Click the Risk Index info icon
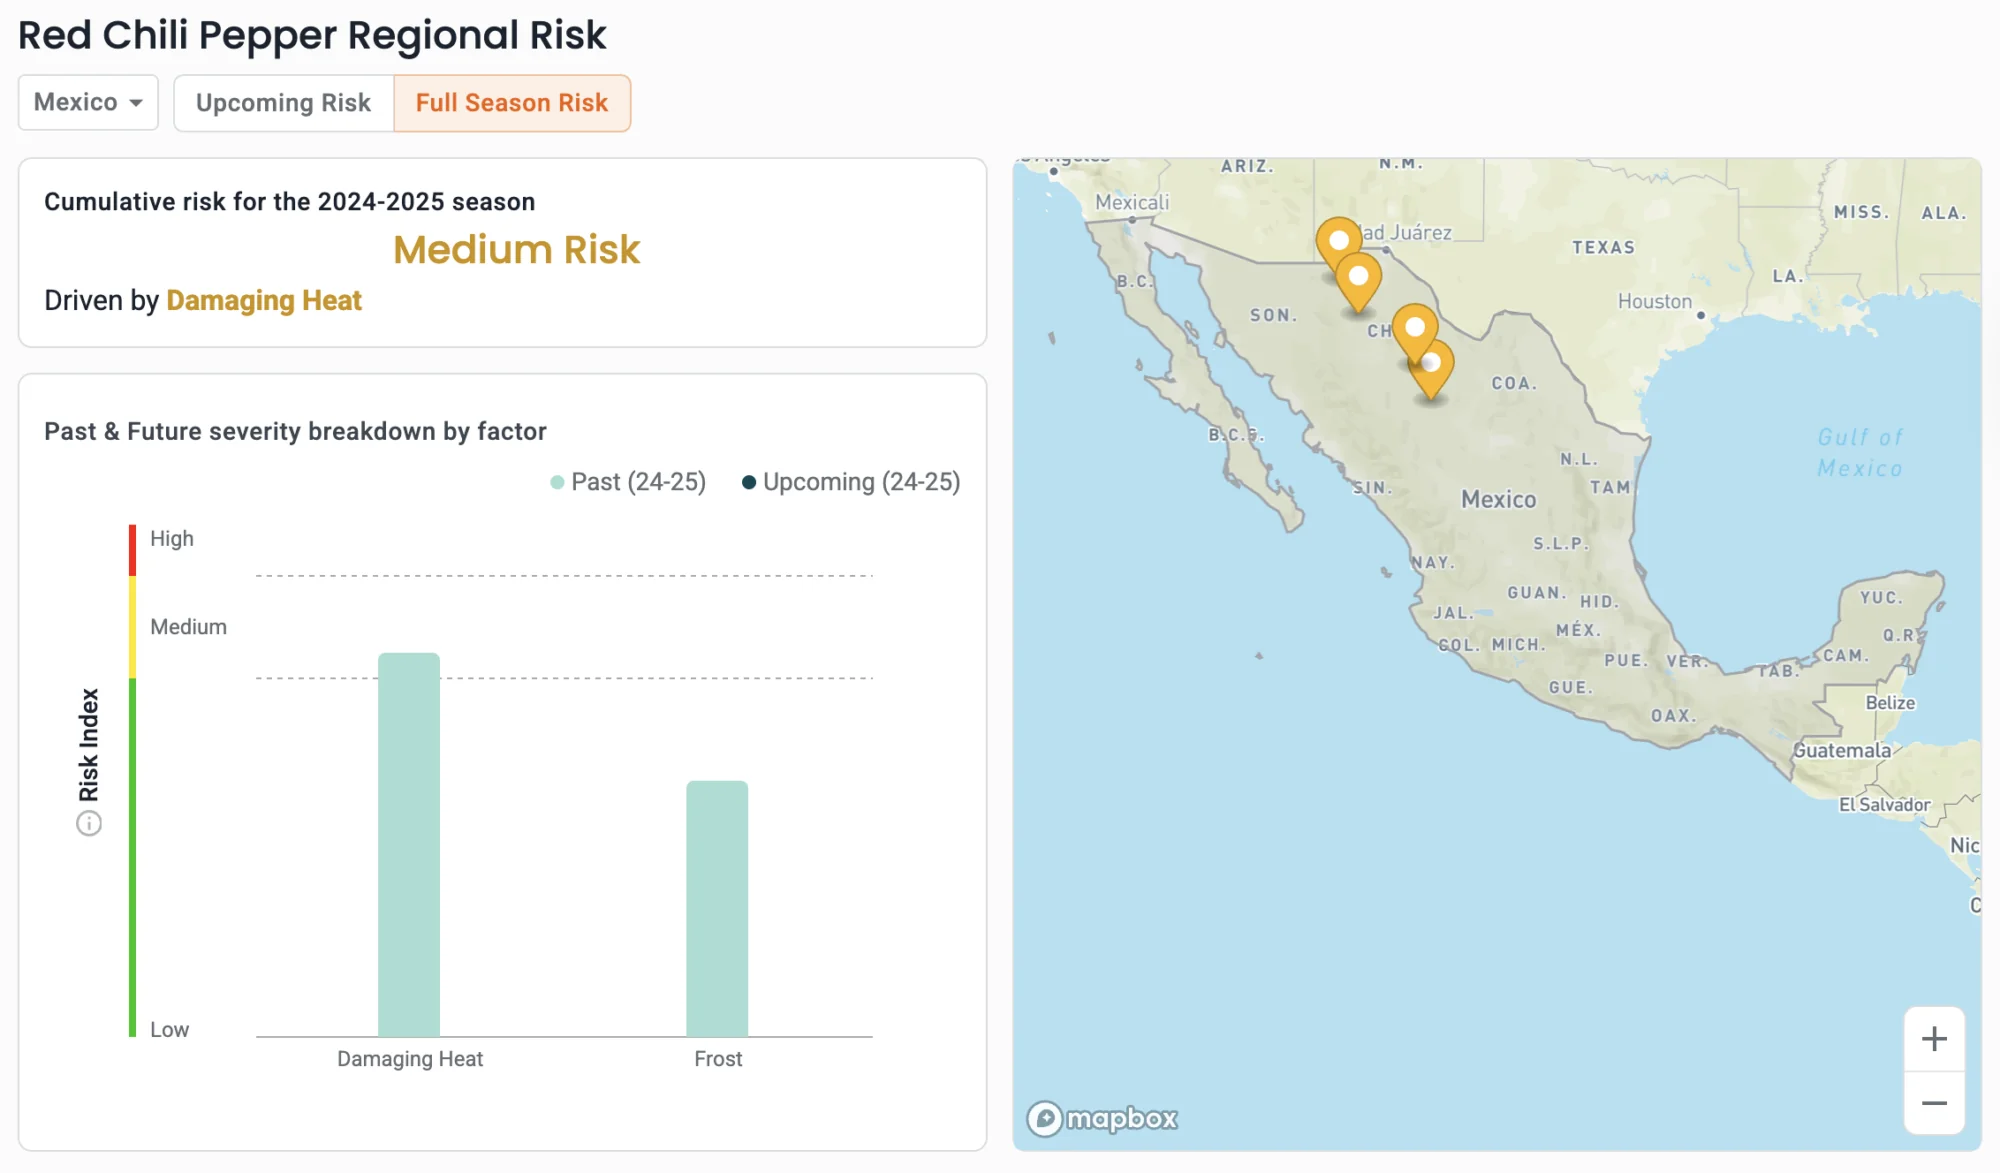Screen dimensions: 2000x1173 coord(89,824)
